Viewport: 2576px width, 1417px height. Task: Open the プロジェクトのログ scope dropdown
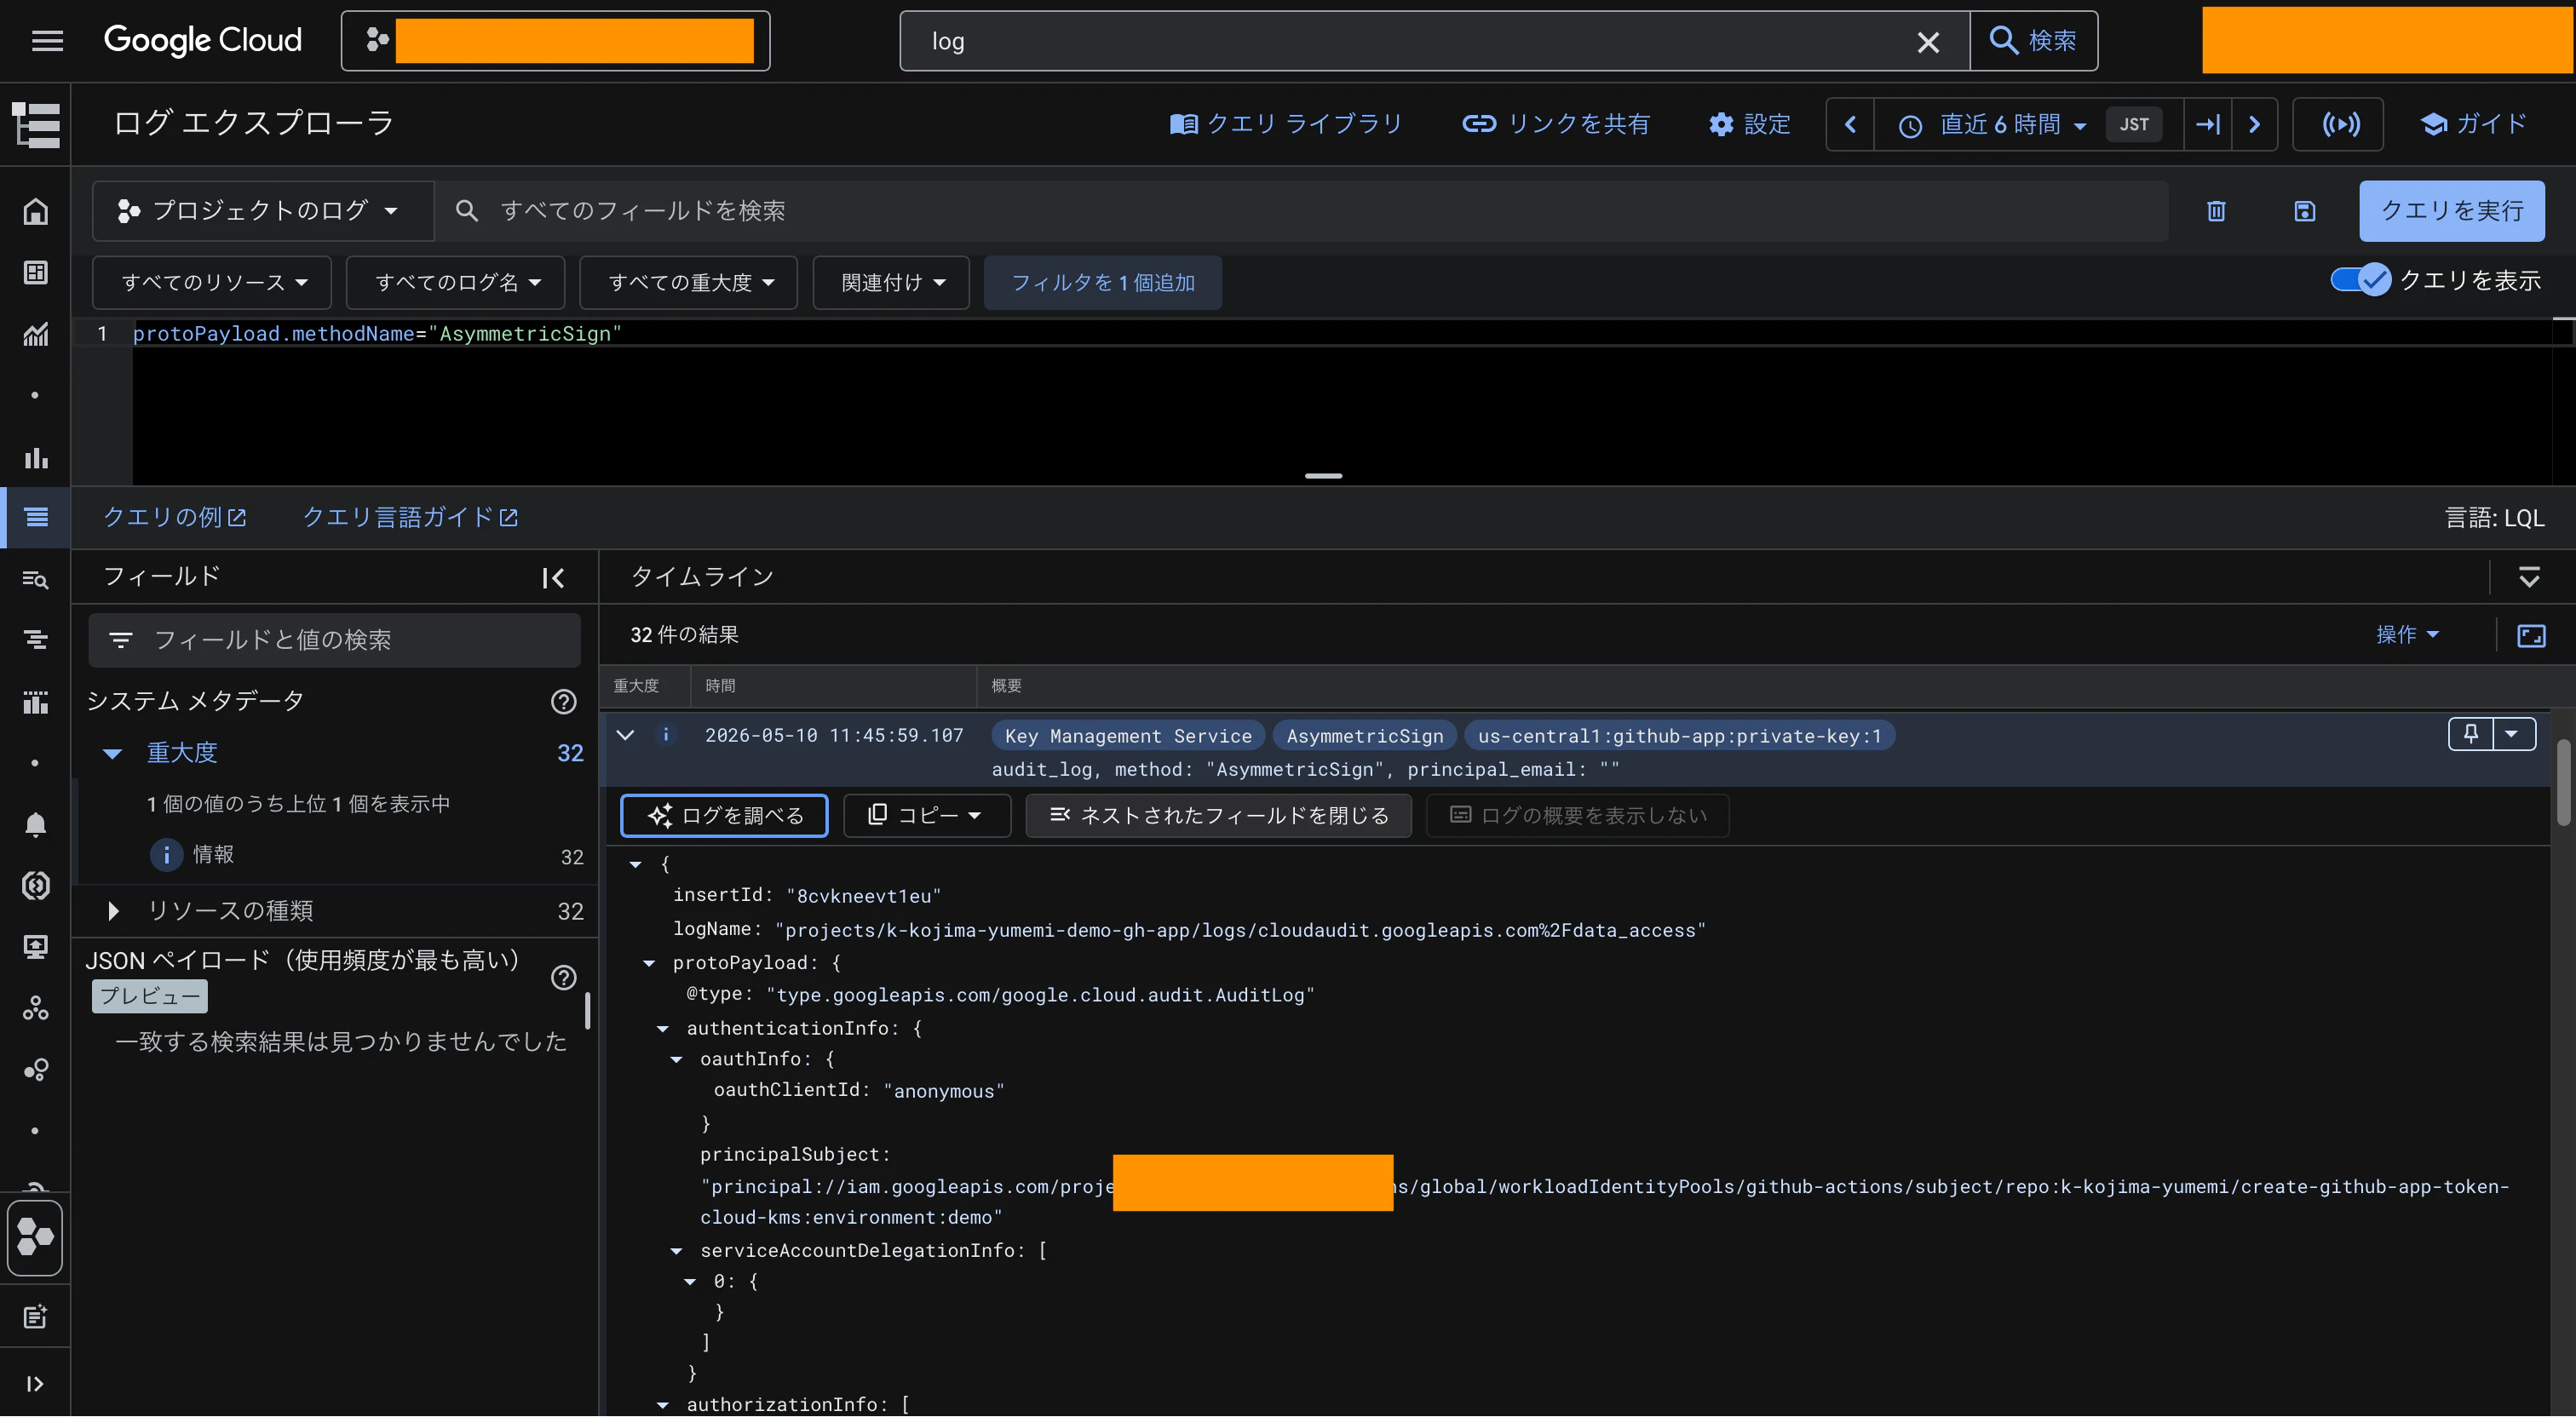[x=263, y=211]
